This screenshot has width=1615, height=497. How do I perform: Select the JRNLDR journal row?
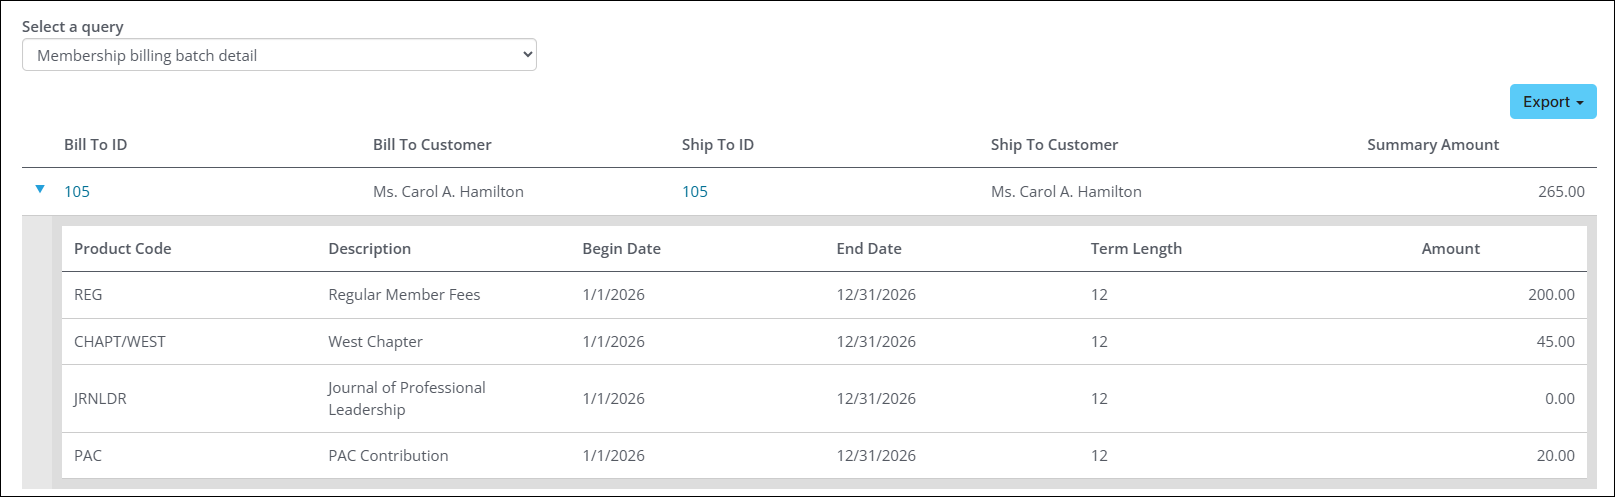coord(100,399)
